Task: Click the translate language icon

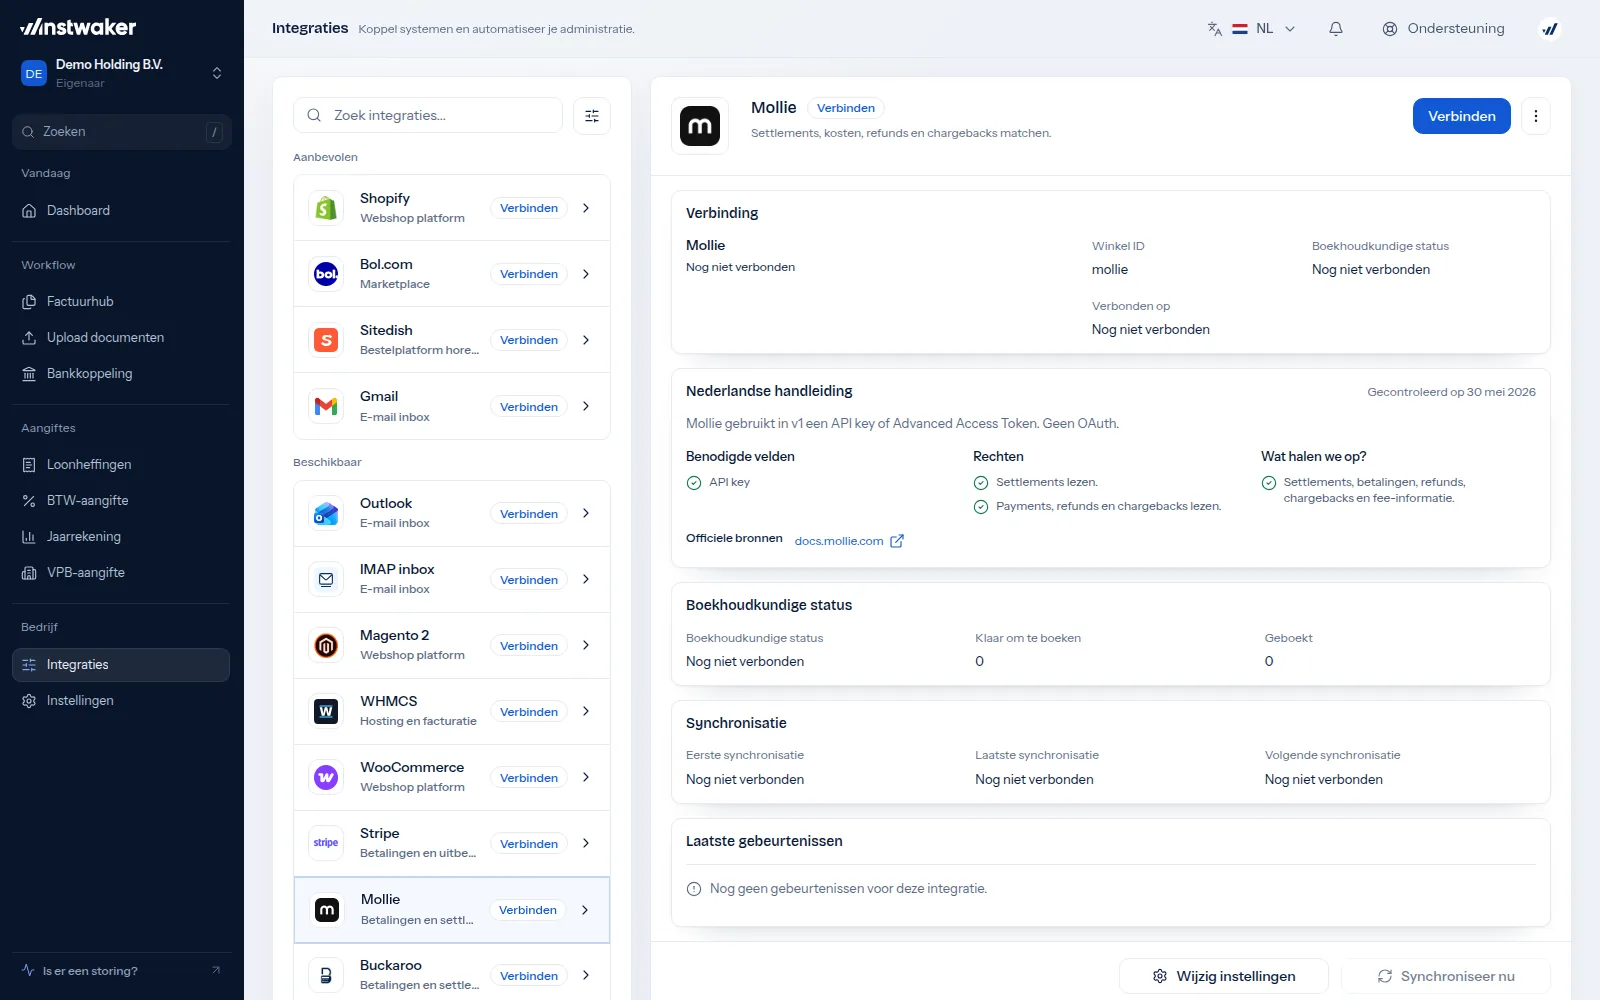Action: [x=1215, y=29]
